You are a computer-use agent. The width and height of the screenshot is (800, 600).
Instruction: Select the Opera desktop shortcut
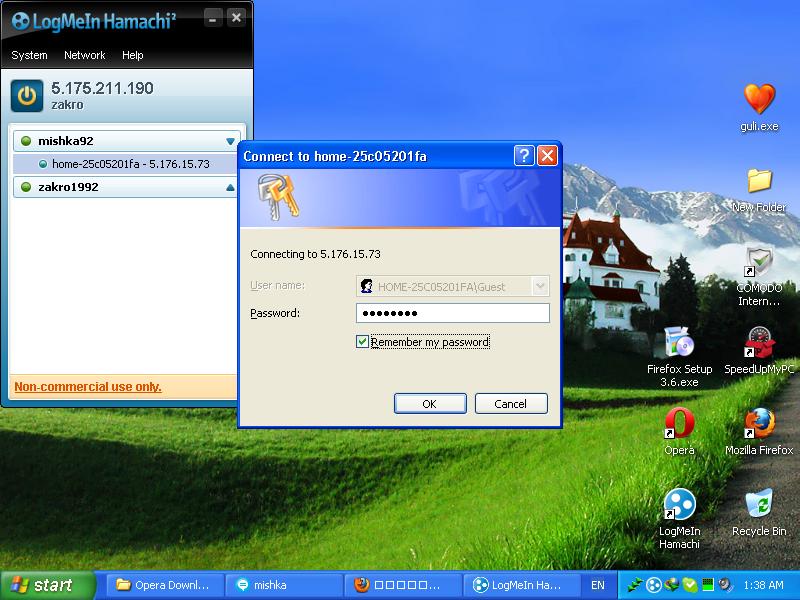[x=679, y=431]
